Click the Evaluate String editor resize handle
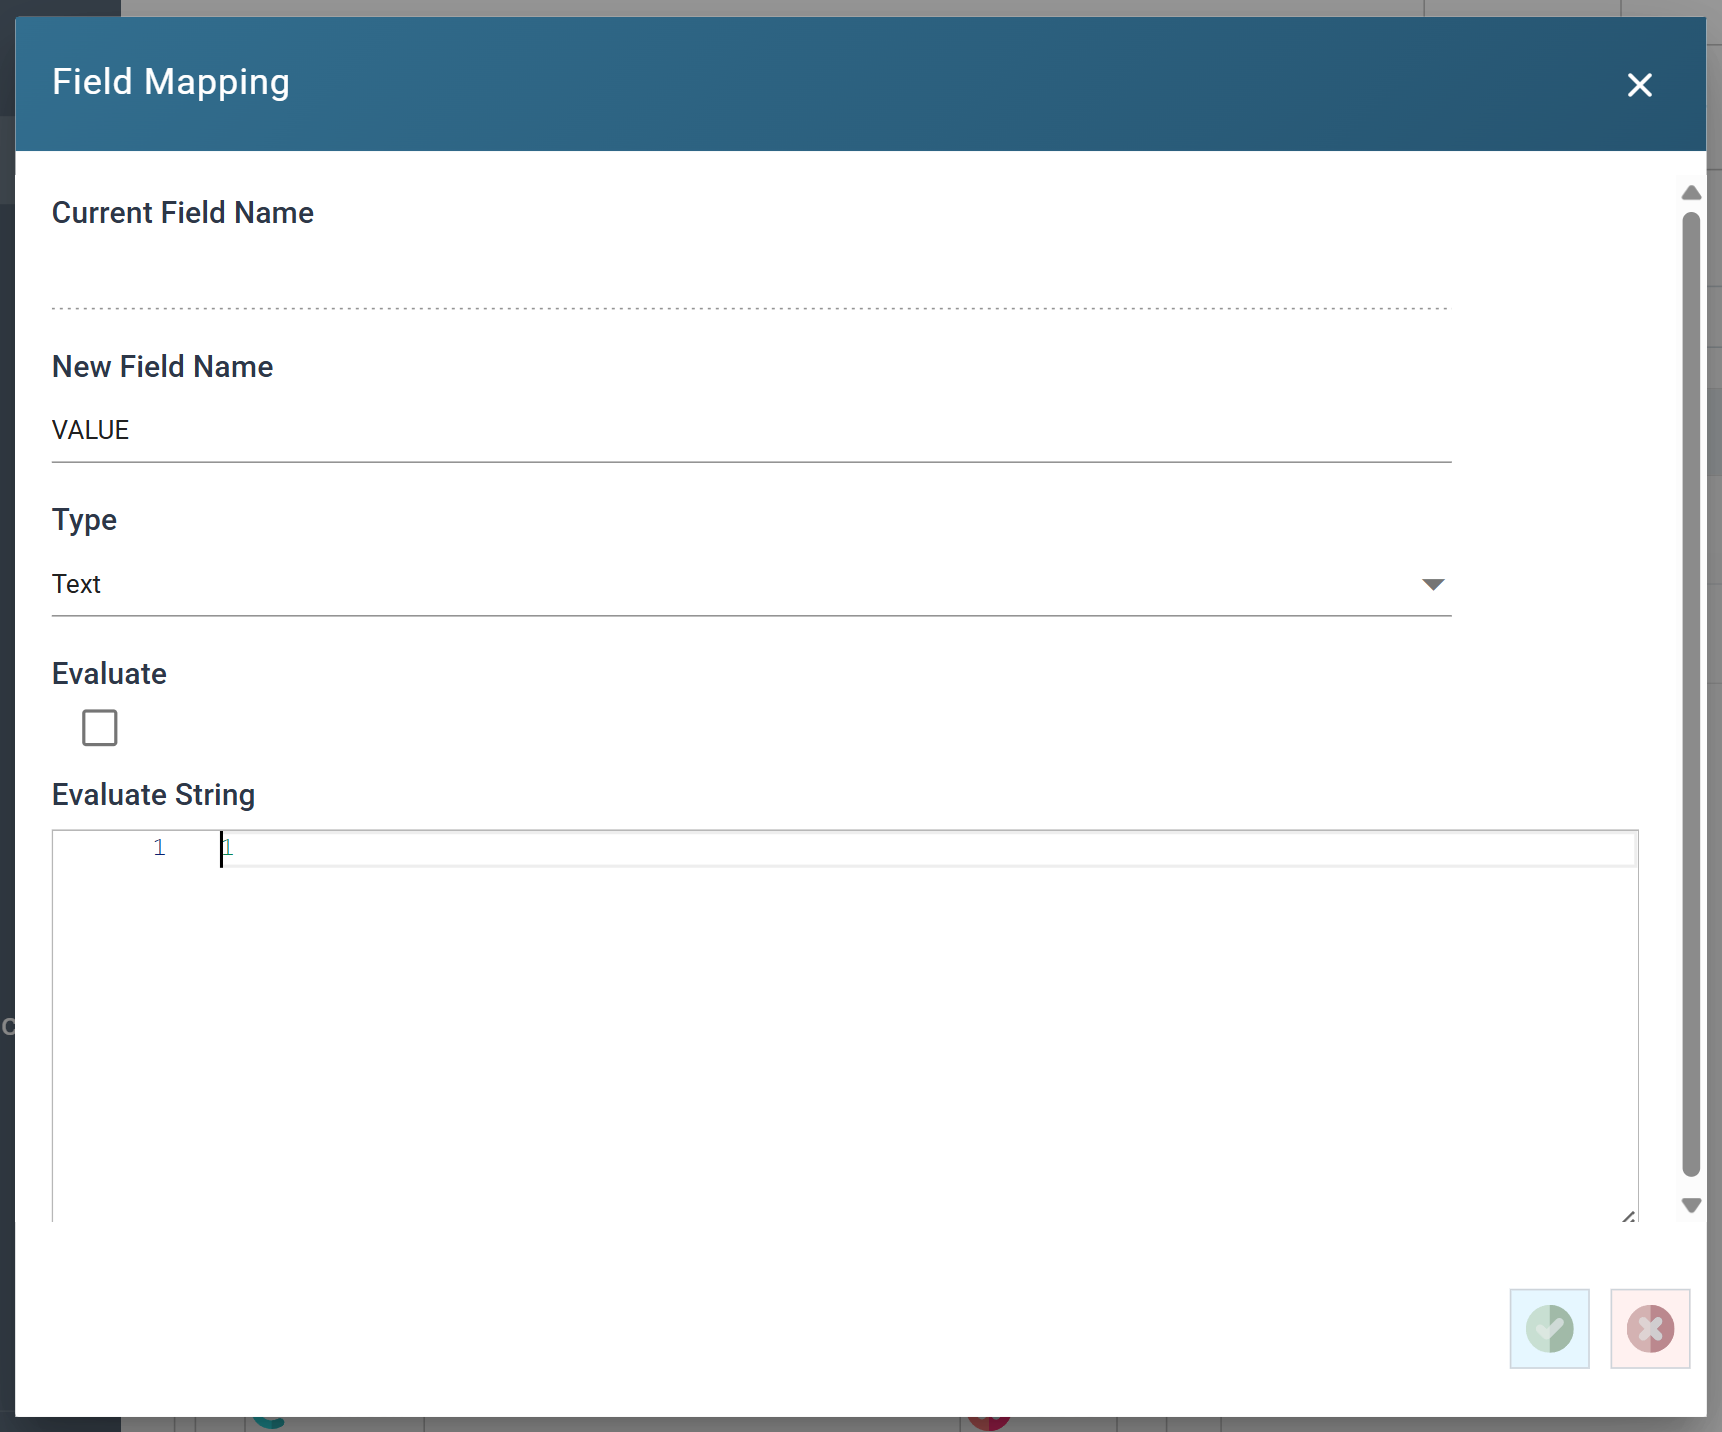 click(1629, 1215)
